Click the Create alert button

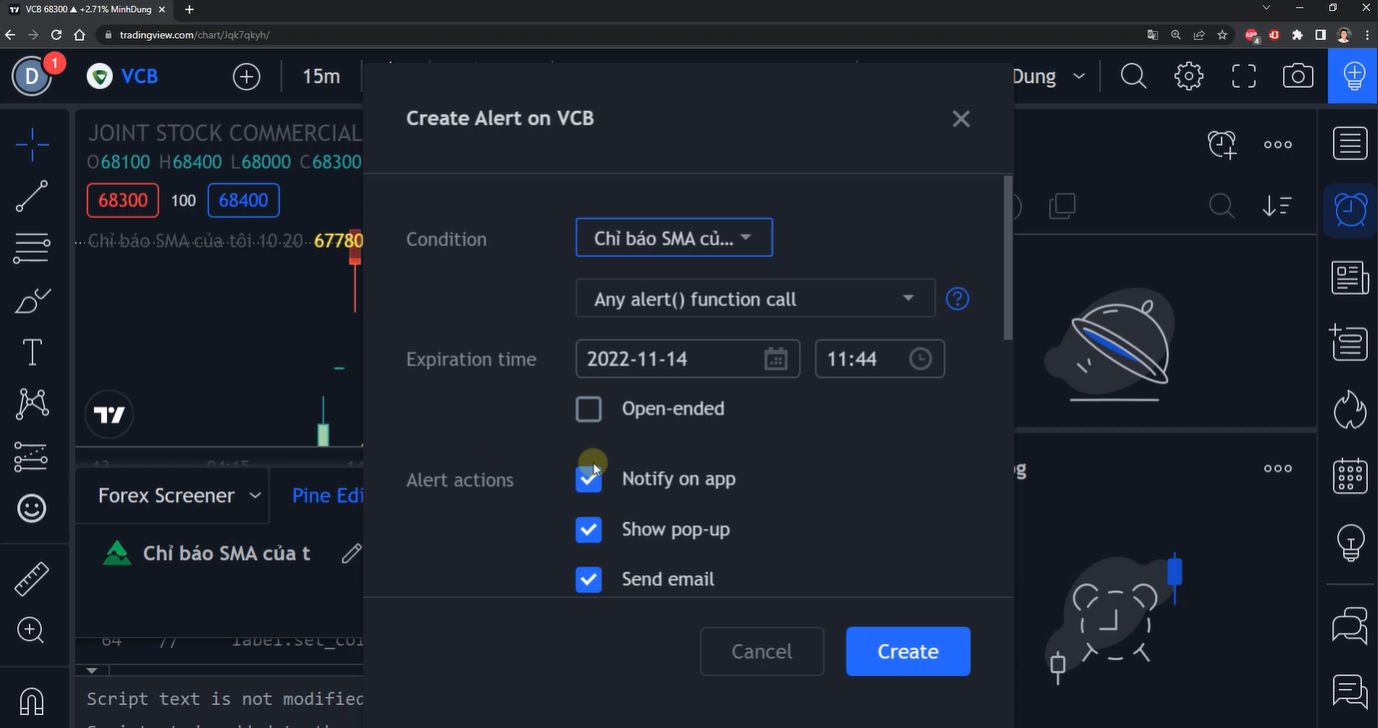907,652
